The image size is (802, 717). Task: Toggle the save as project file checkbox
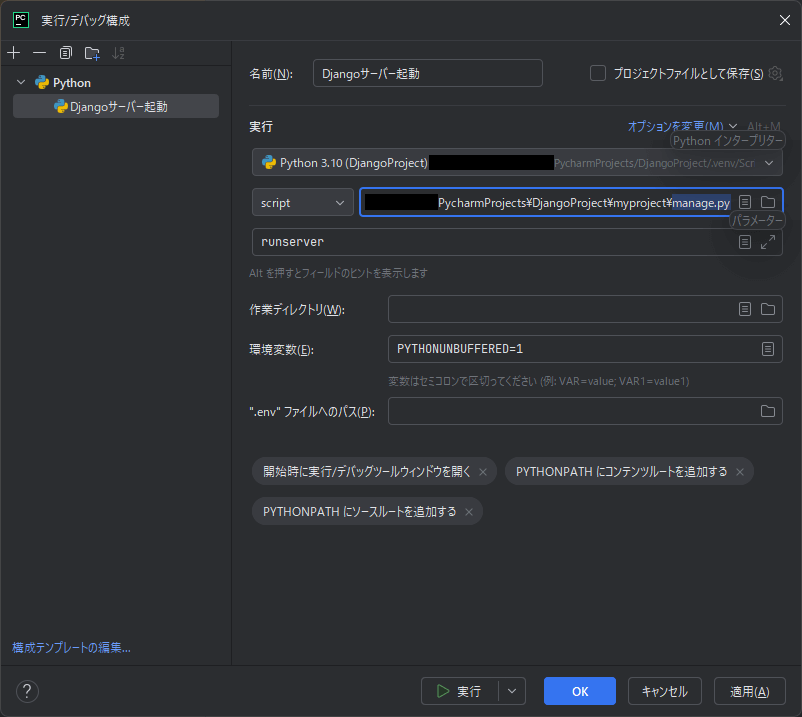coord(598,73)
